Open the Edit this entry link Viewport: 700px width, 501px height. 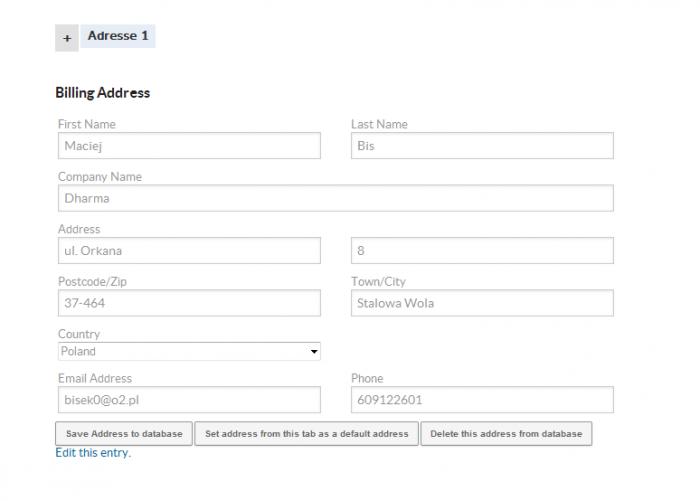[92, 453]
